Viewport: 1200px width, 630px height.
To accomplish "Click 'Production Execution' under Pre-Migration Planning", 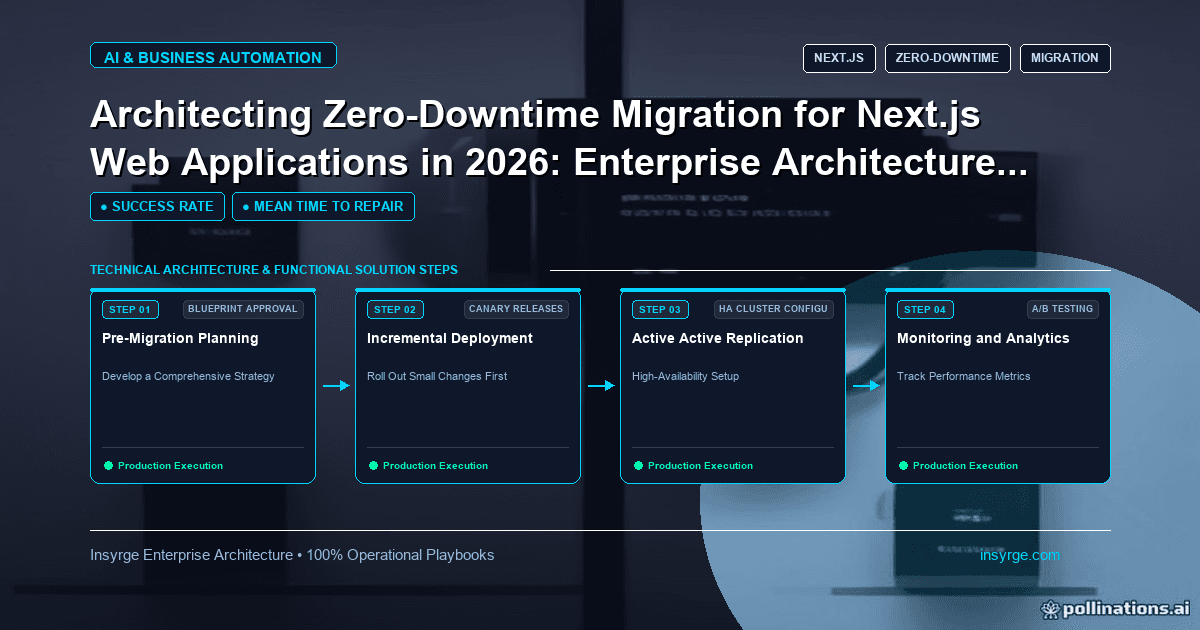I will pyautogui.click(x=170, y=466).
